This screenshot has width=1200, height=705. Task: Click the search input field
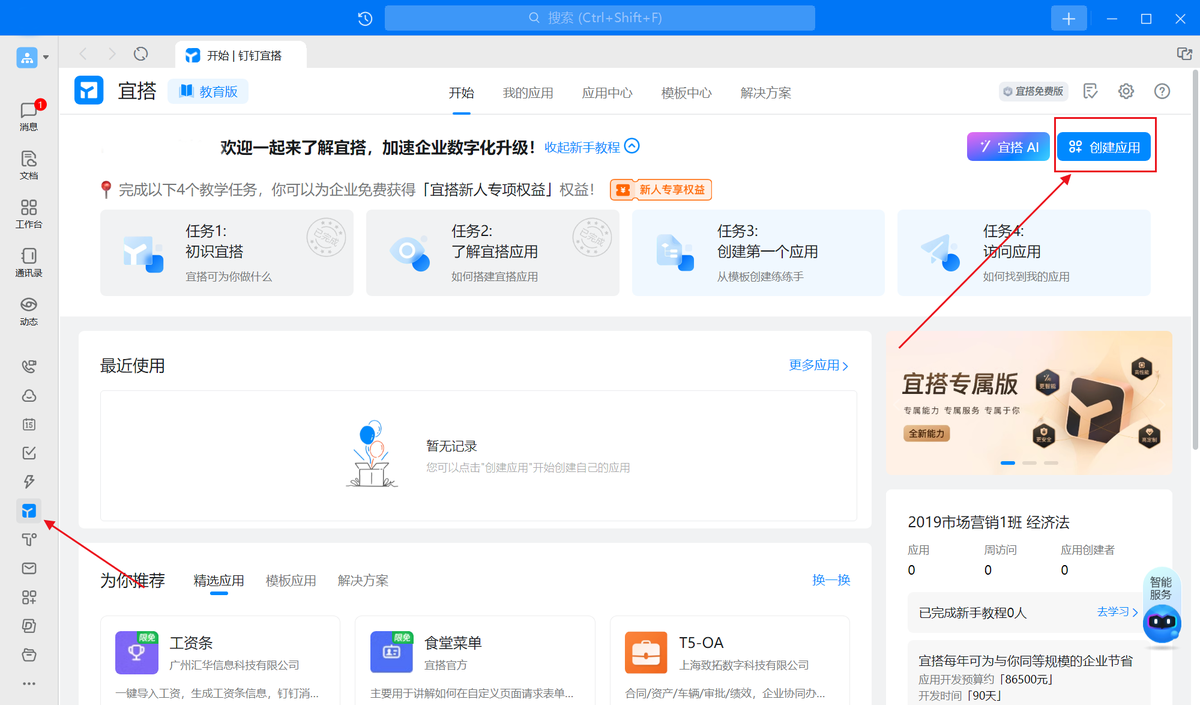coord(600,18)
